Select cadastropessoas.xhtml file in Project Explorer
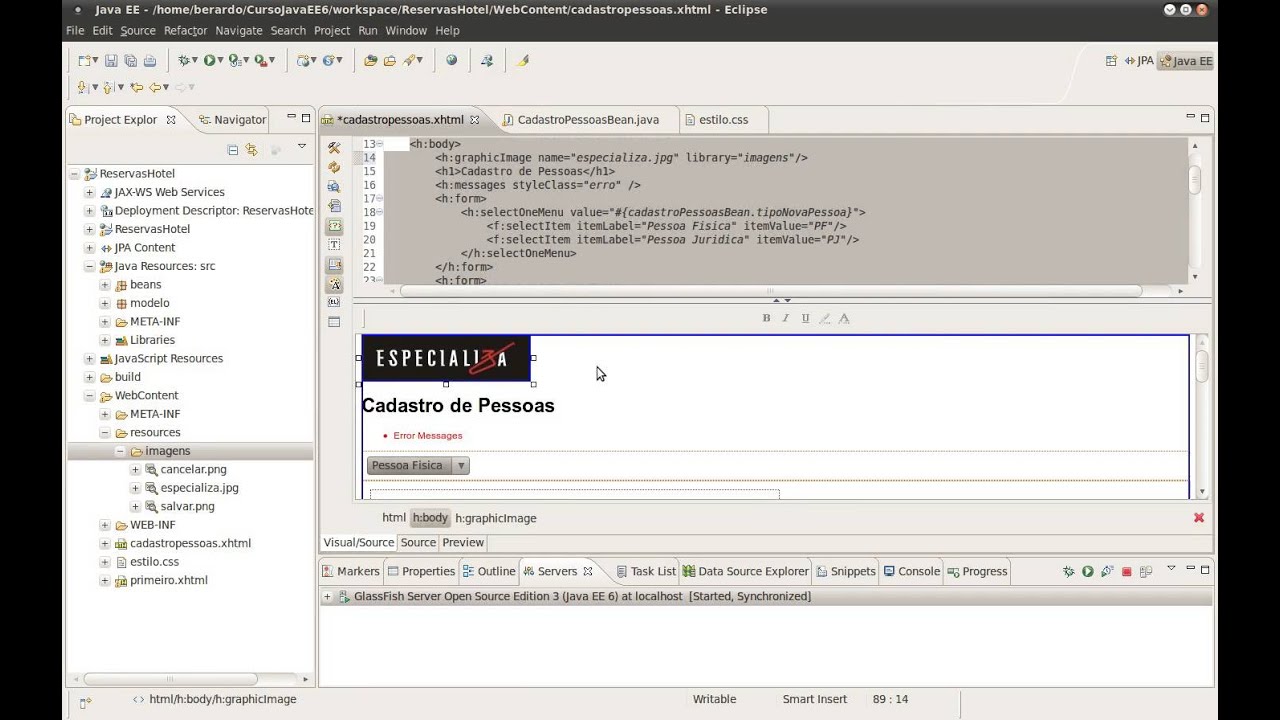1280x720 pixels. pyautogui.click(x=190, y=544)
